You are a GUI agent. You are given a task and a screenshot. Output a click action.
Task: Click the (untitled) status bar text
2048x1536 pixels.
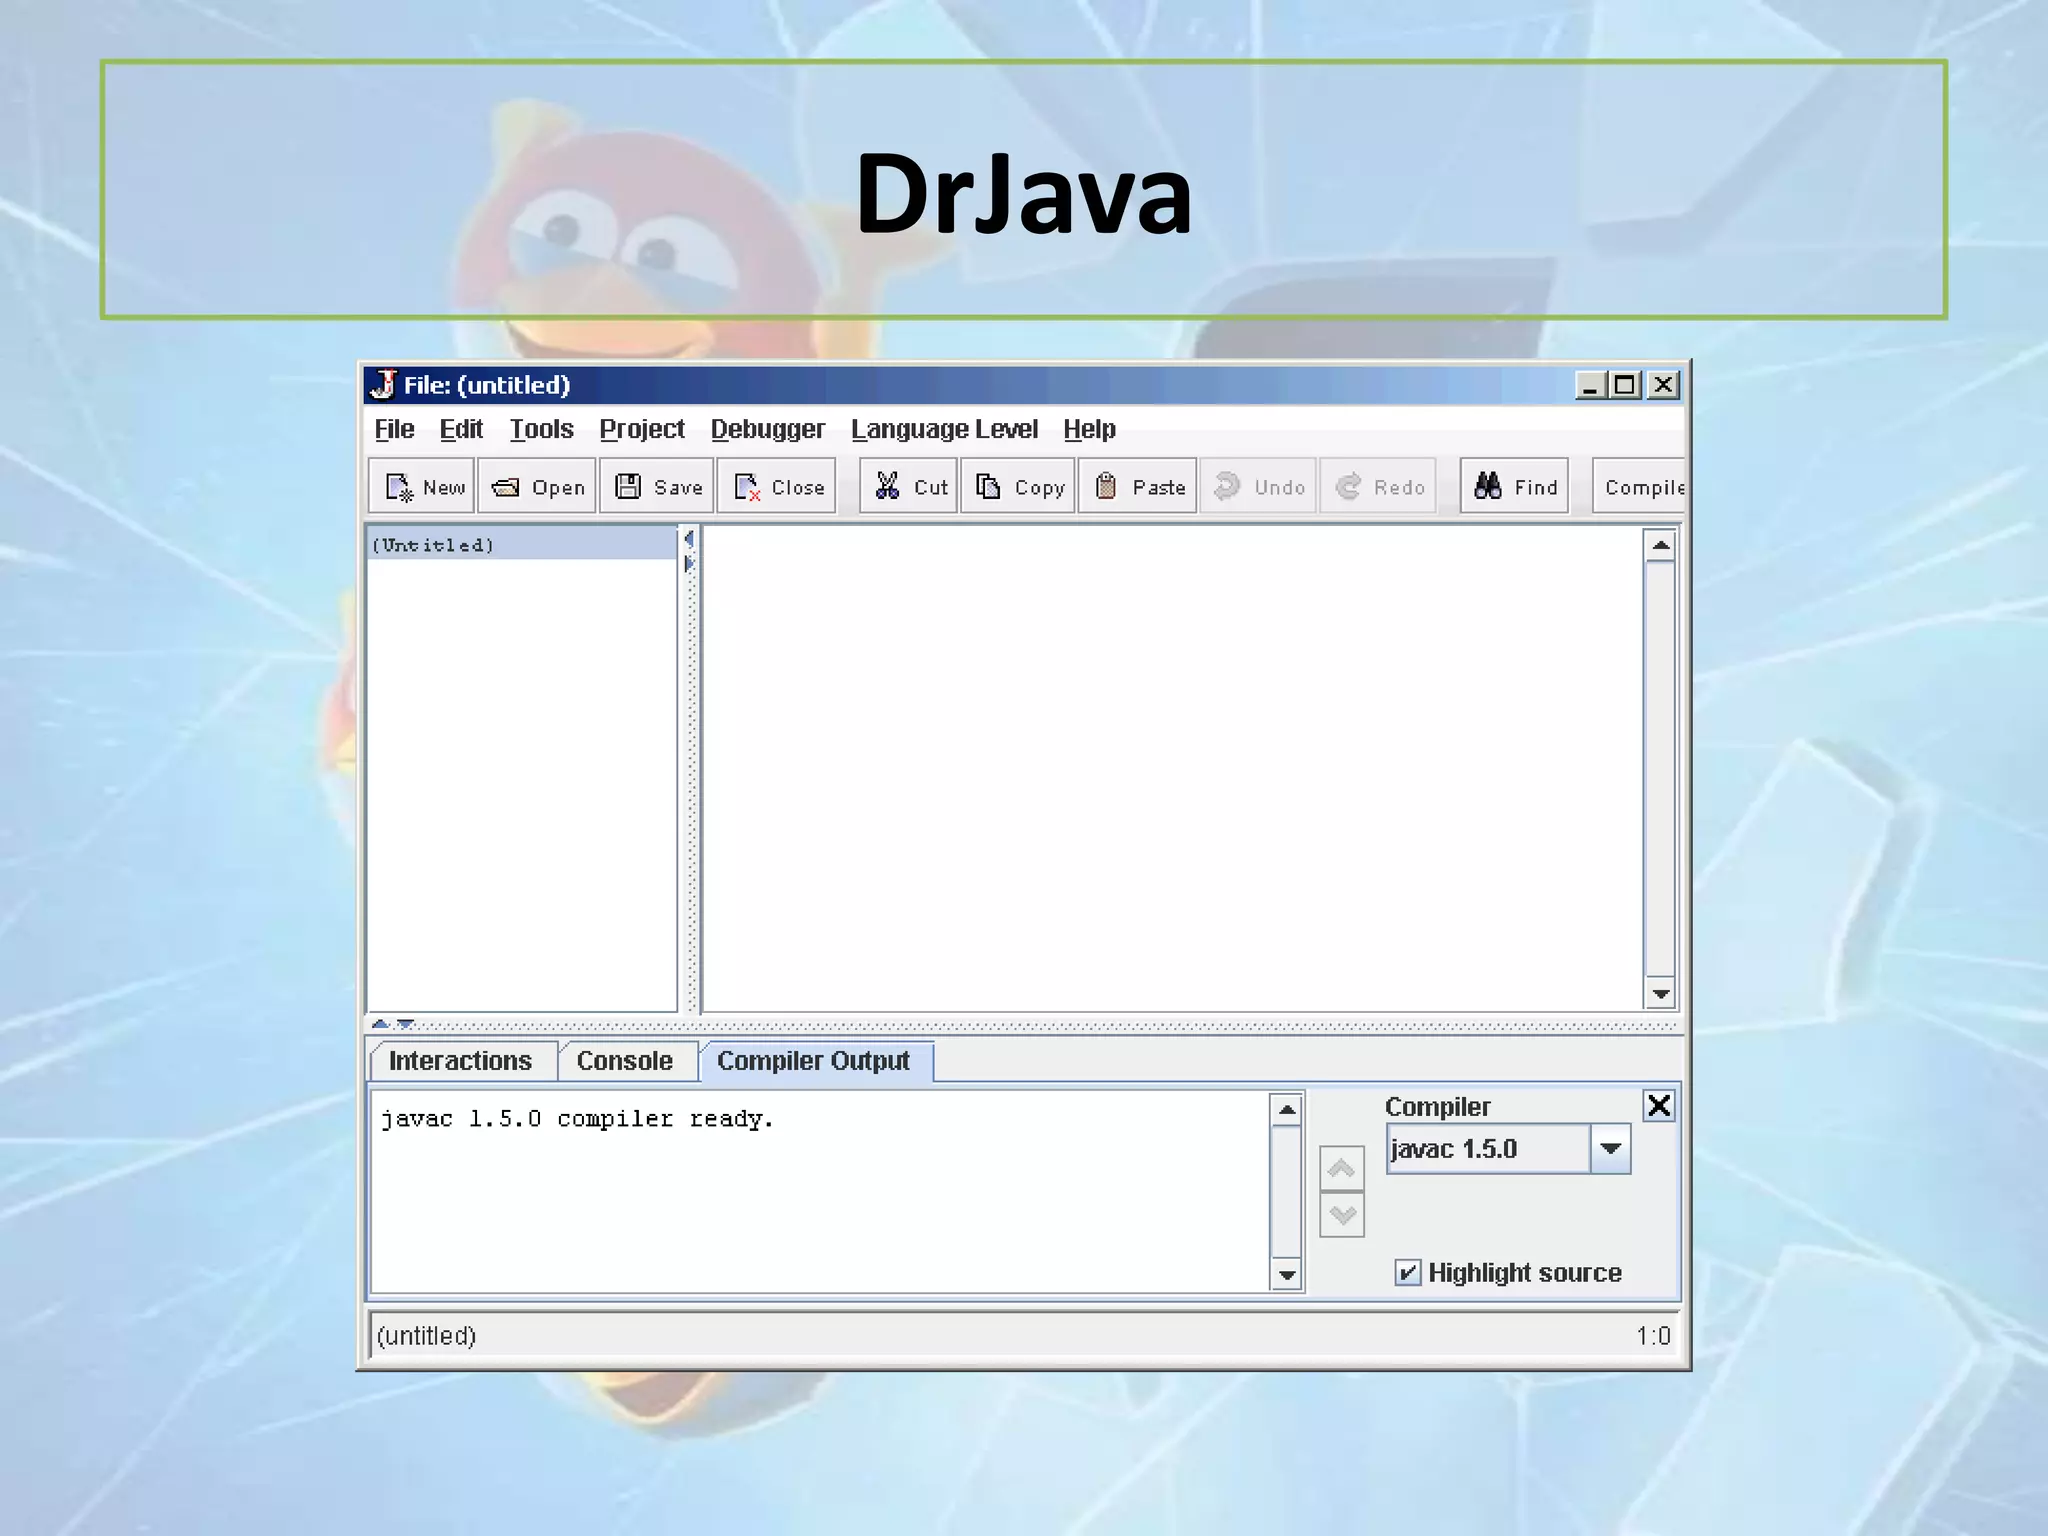click(426, 1336)
